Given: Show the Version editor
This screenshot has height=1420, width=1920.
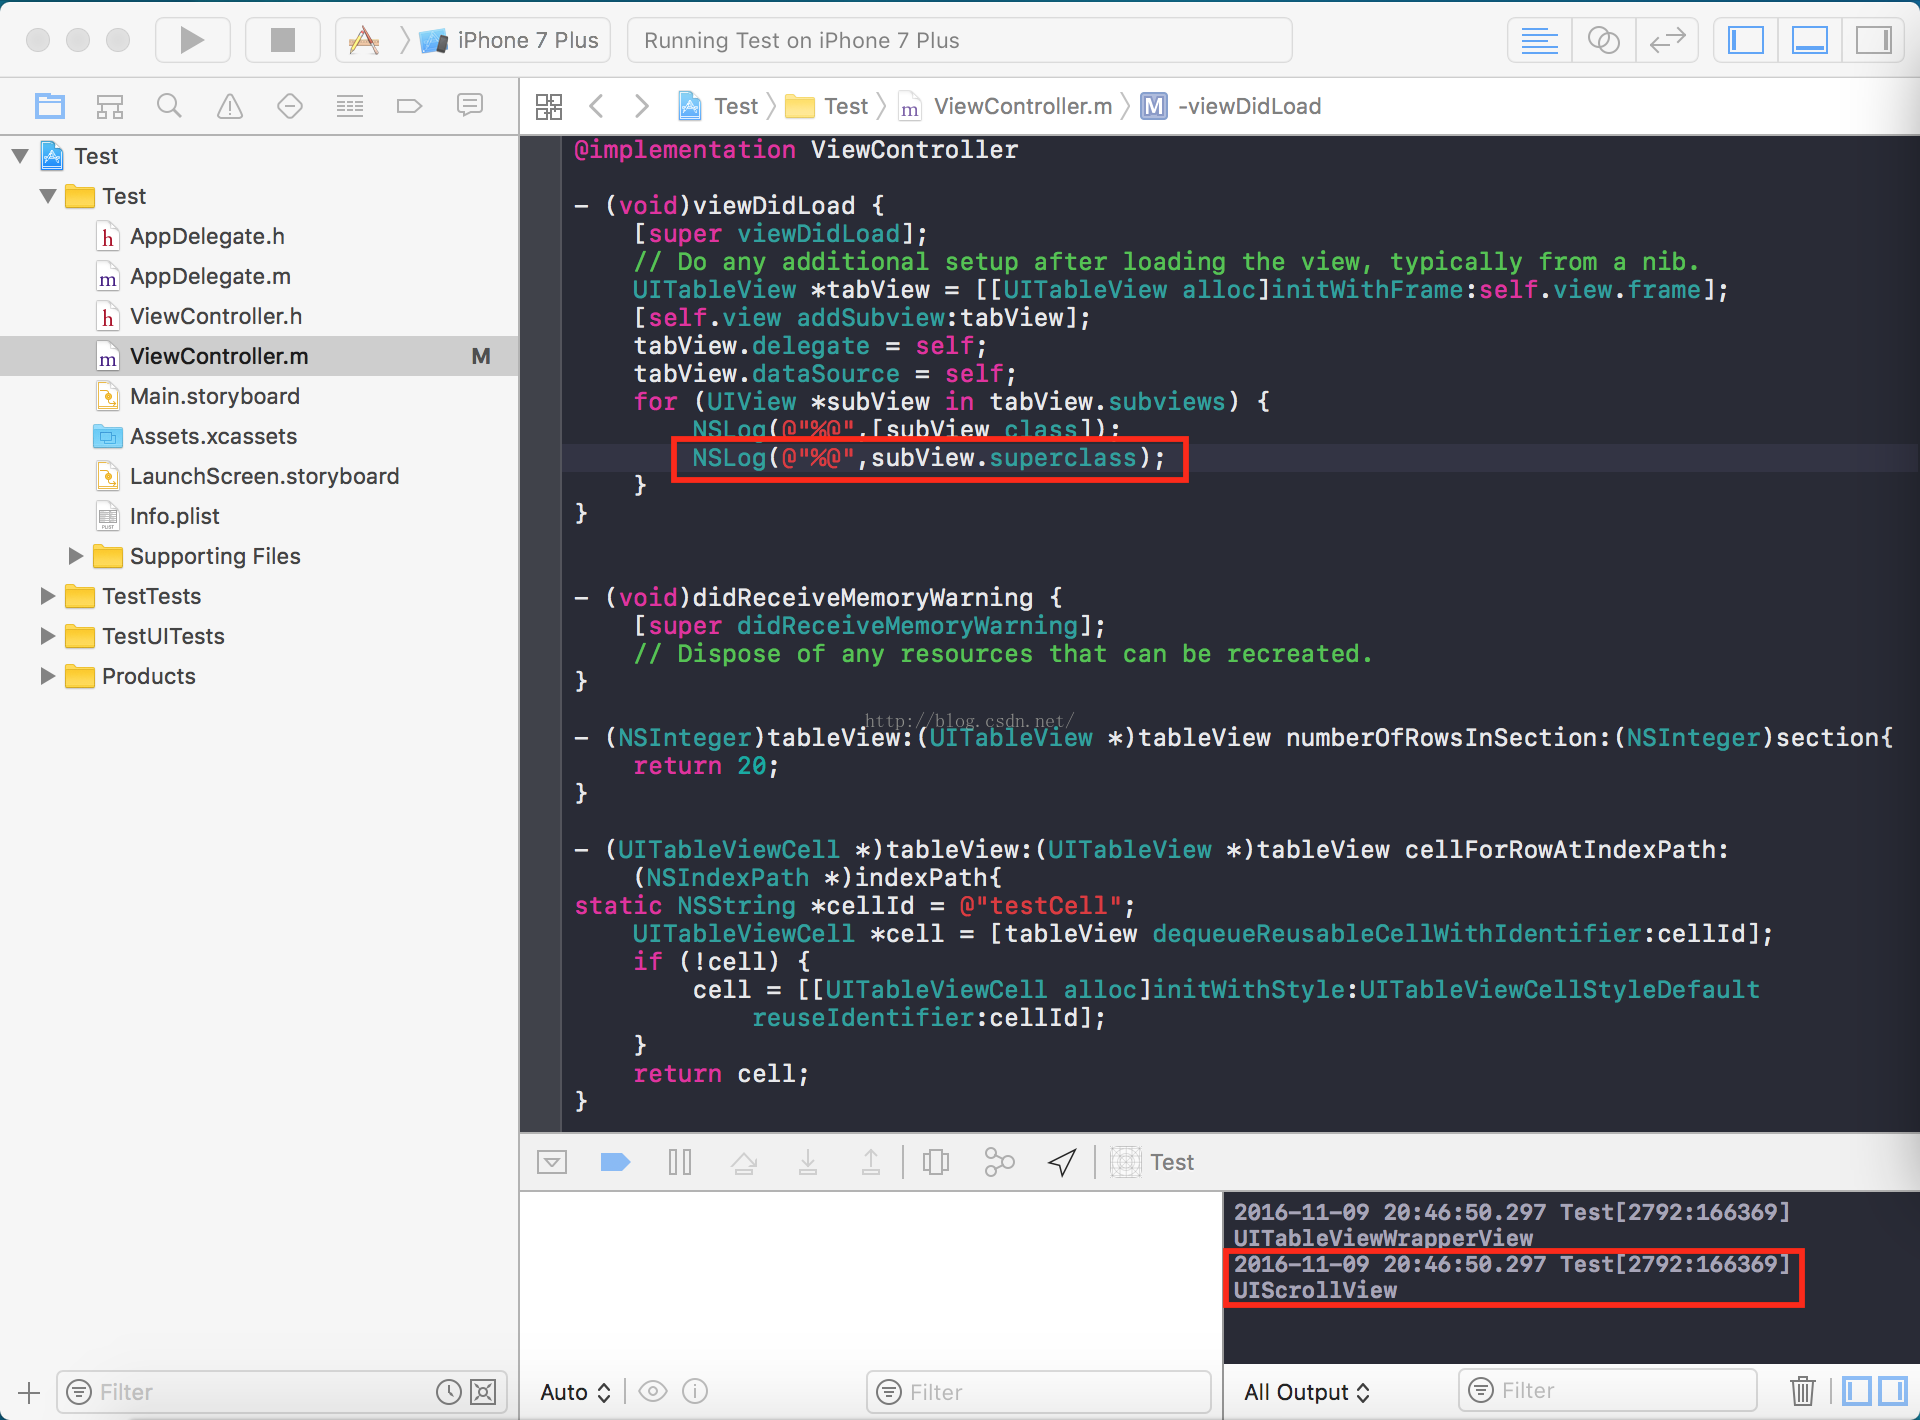Looking at the screenshot, I should click(x=1667, y=41).
